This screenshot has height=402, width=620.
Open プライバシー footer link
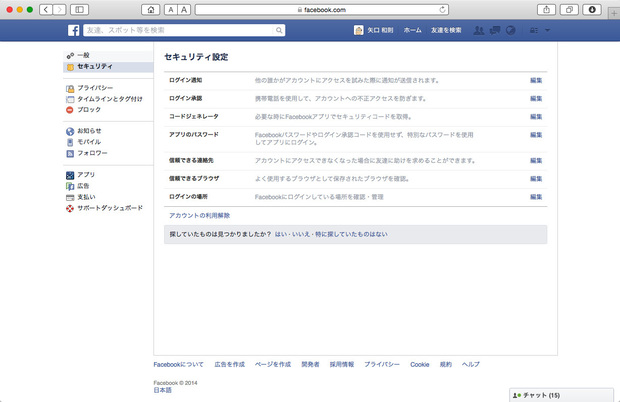(382, 364)
